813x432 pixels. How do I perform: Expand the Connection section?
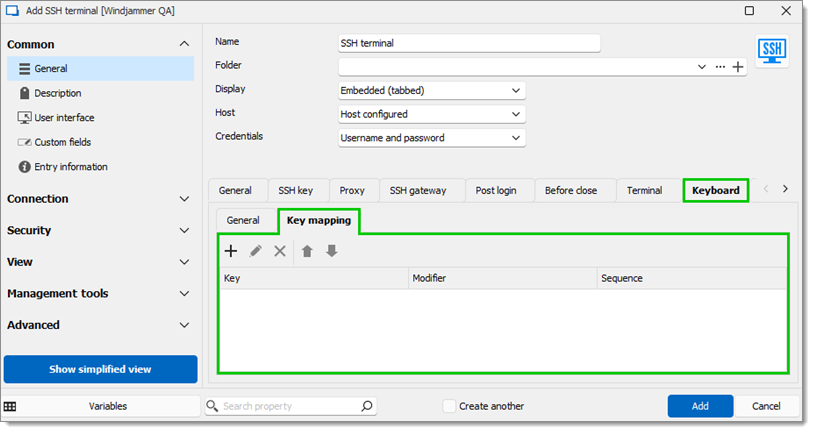99,199
